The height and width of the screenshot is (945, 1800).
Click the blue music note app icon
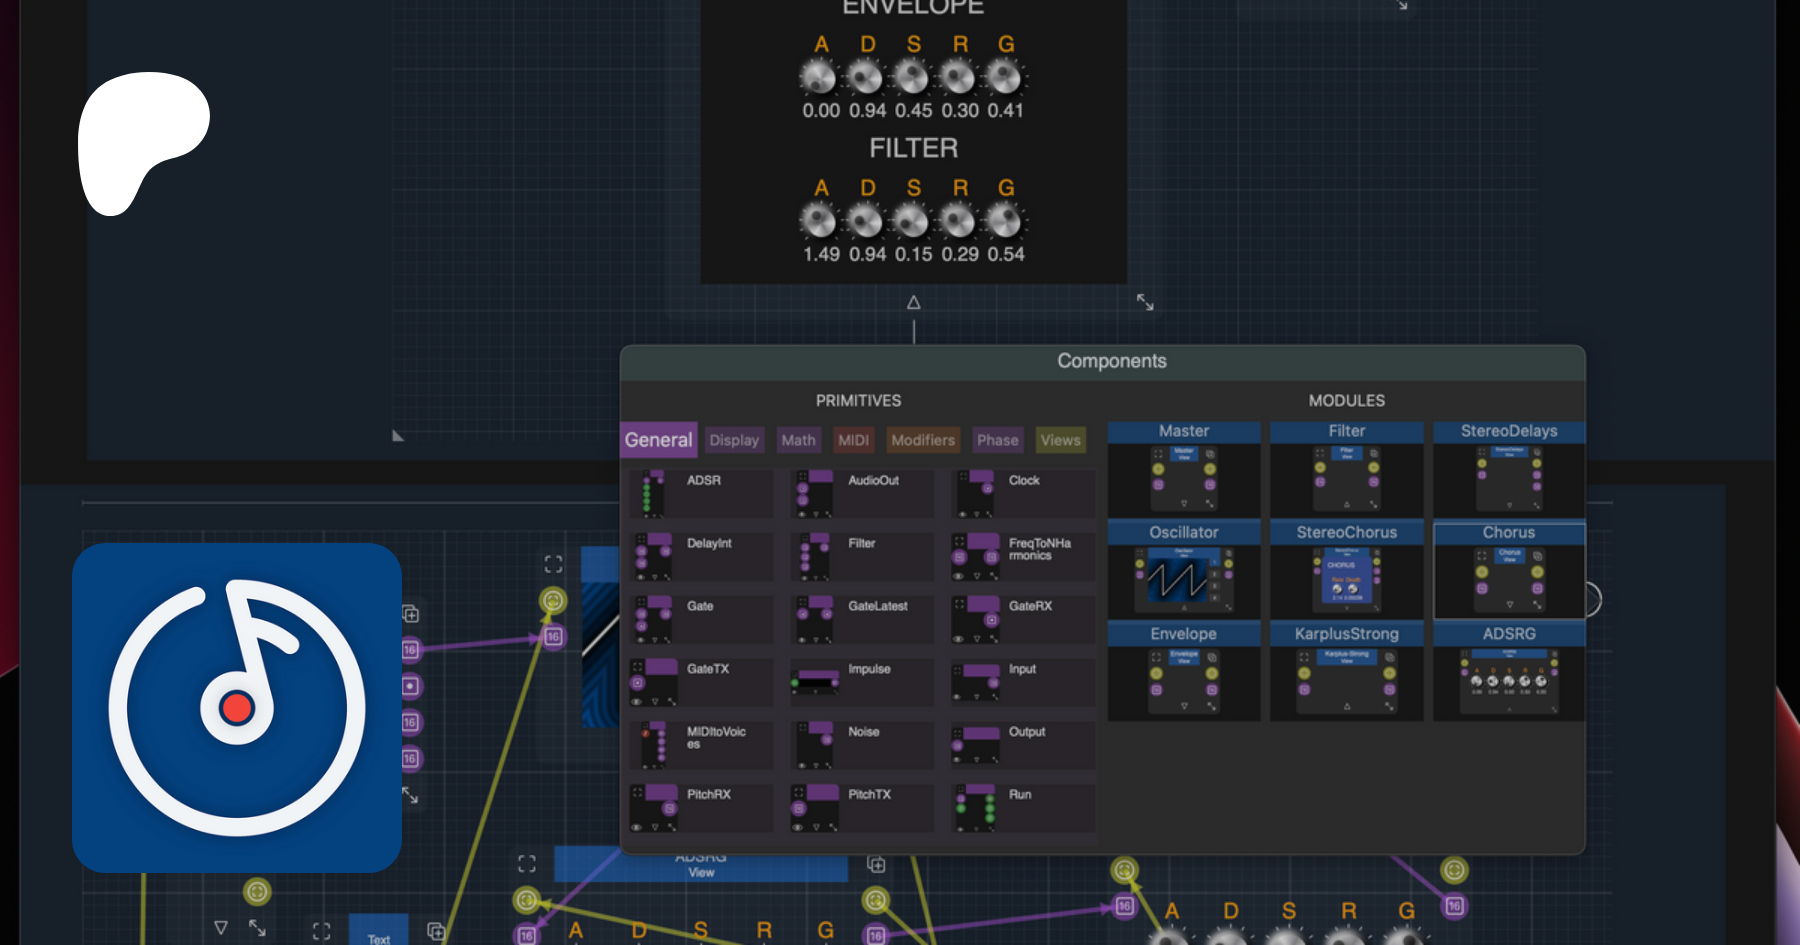pos(237,707)
